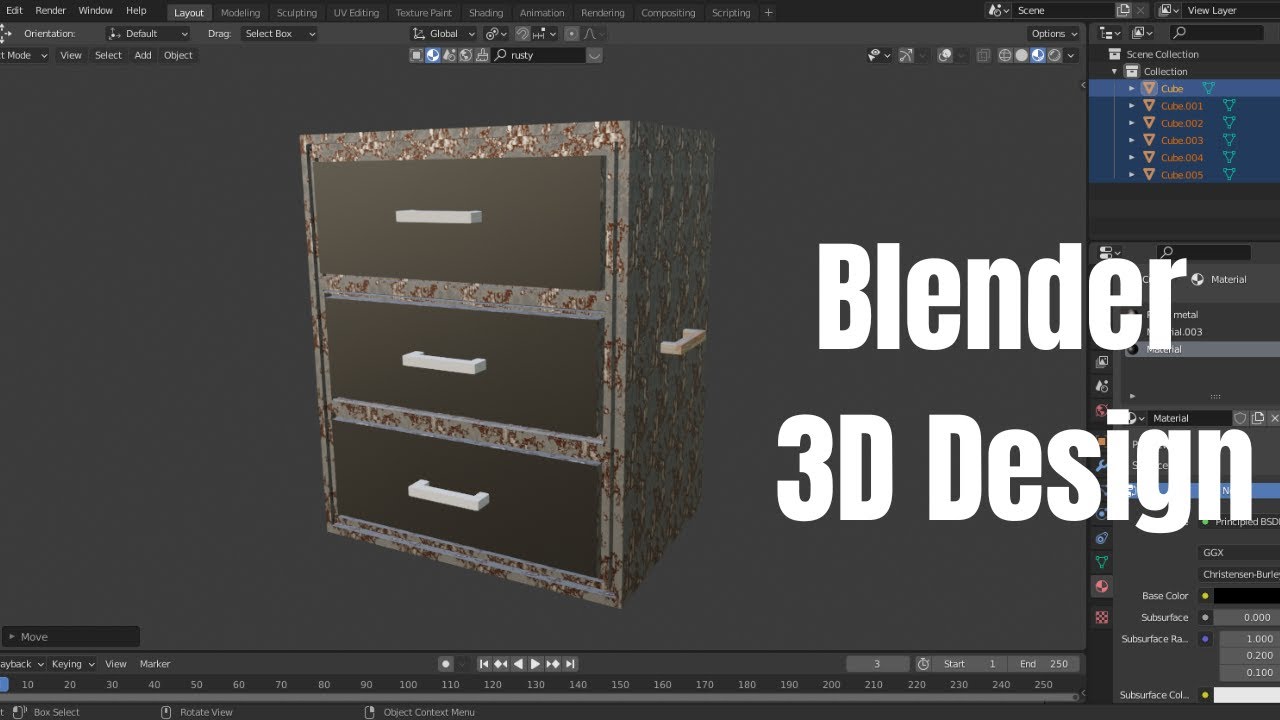Play the animation forward
This screenshot has height=720, width=1280.
coord(535,664)
